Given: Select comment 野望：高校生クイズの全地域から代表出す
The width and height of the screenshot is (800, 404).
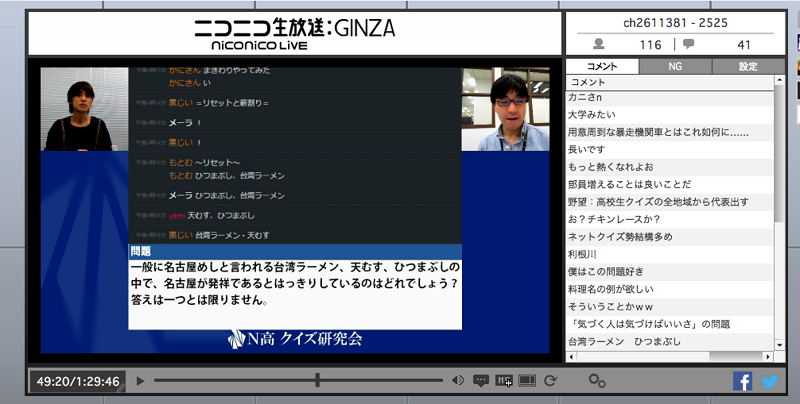Looking at the screenshot, I should point(670,202).
